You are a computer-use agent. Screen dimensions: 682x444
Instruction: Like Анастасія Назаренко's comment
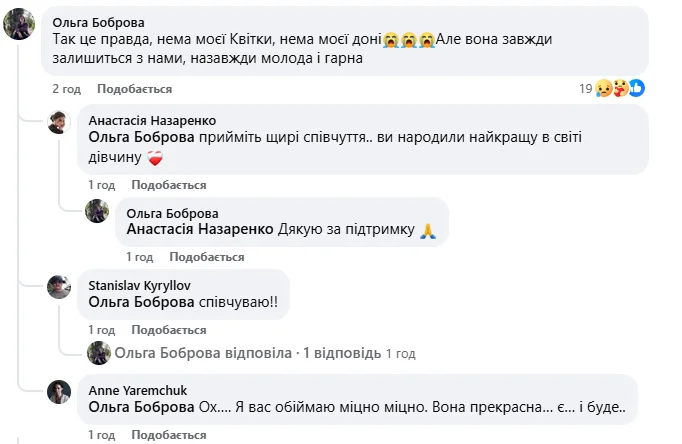169,185
